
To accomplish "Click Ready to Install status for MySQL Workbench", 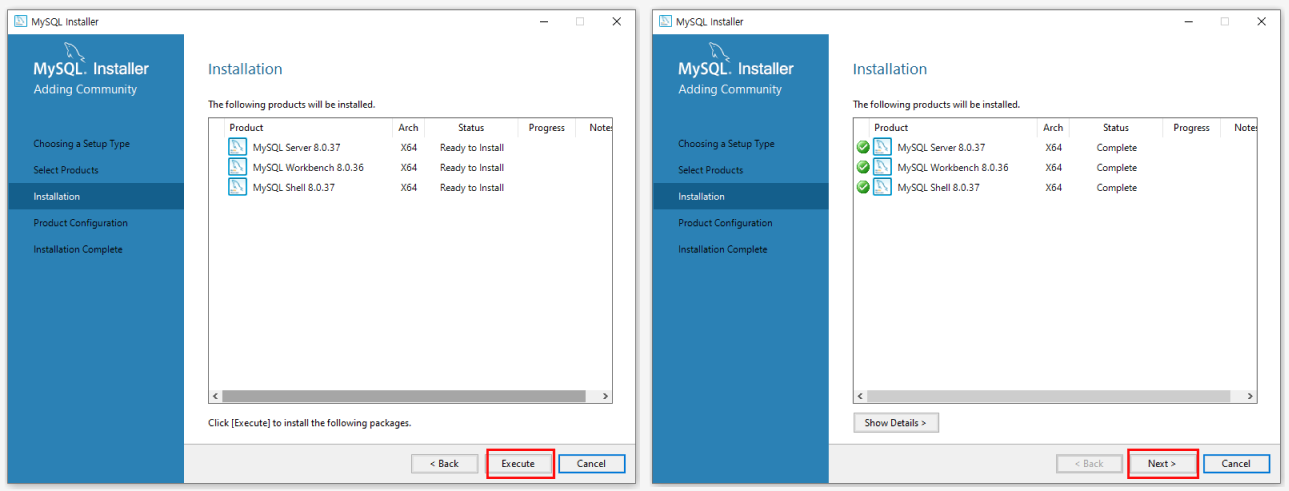I will pyautogui.click(x=472, y=168).
